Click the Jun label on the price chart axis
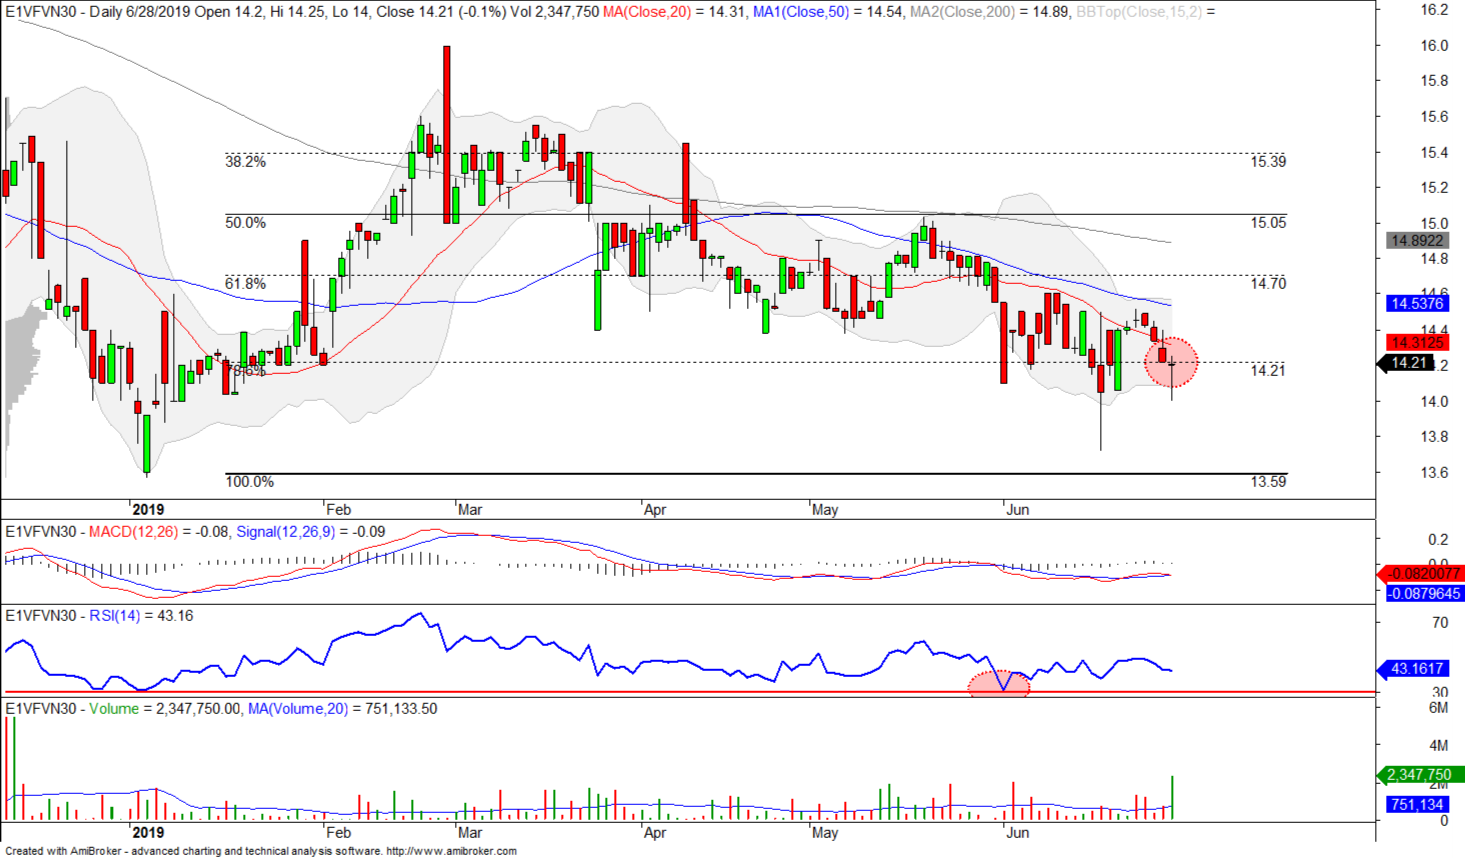Viewport: 1465px width, 858px height. [1017, 509]
